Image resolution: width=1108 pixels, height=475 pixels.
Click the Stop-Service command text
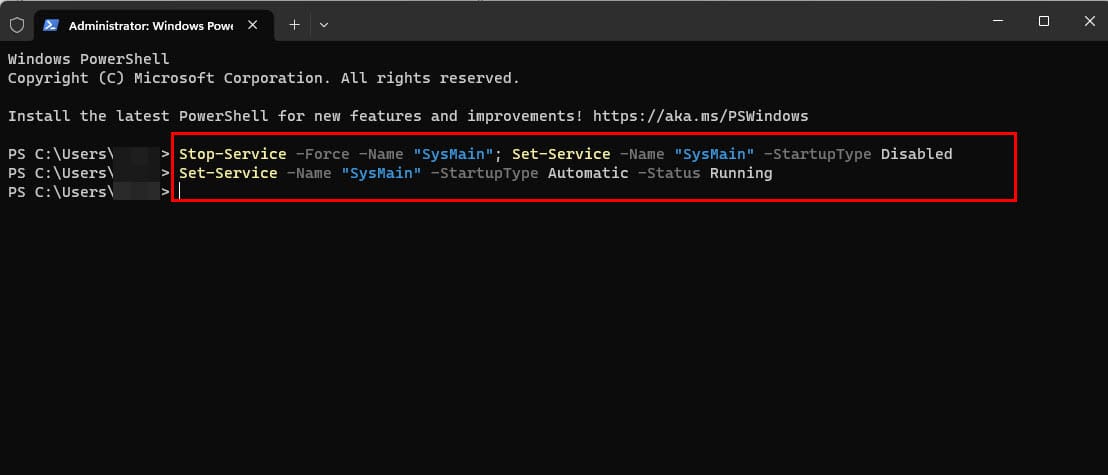[x=232, y=154]
